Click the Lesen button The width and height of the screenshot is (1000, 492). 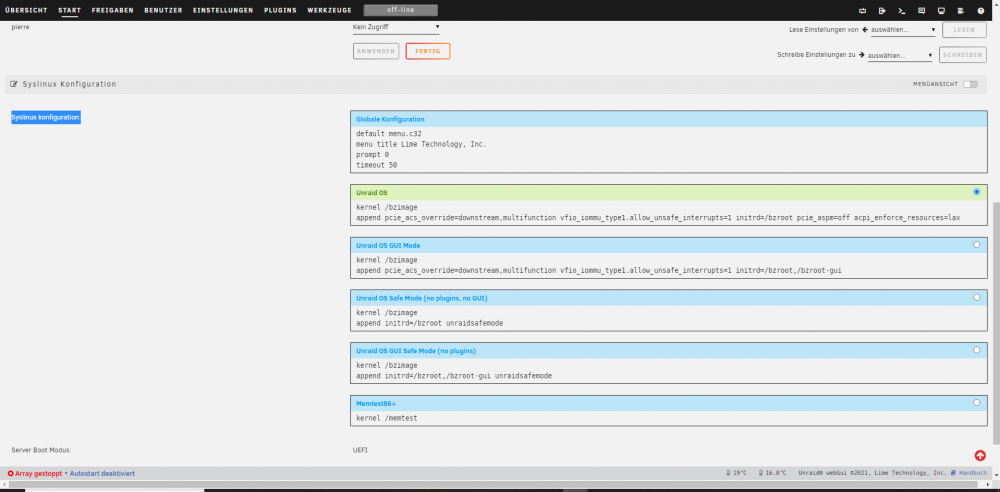964,30
